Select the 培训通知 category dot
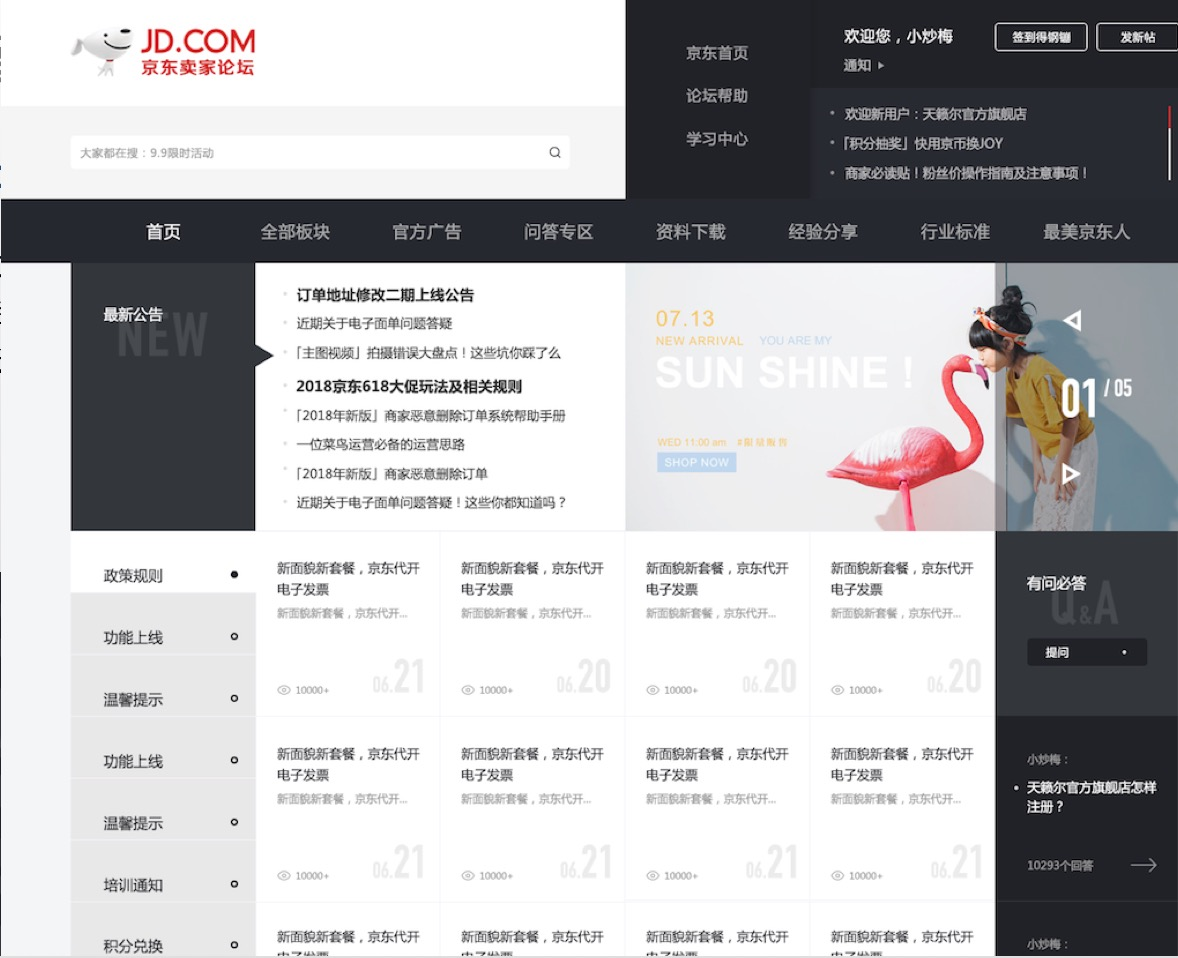Image resolution: width=1178 pixels, height=958 pixels. [x=233, y=884]
